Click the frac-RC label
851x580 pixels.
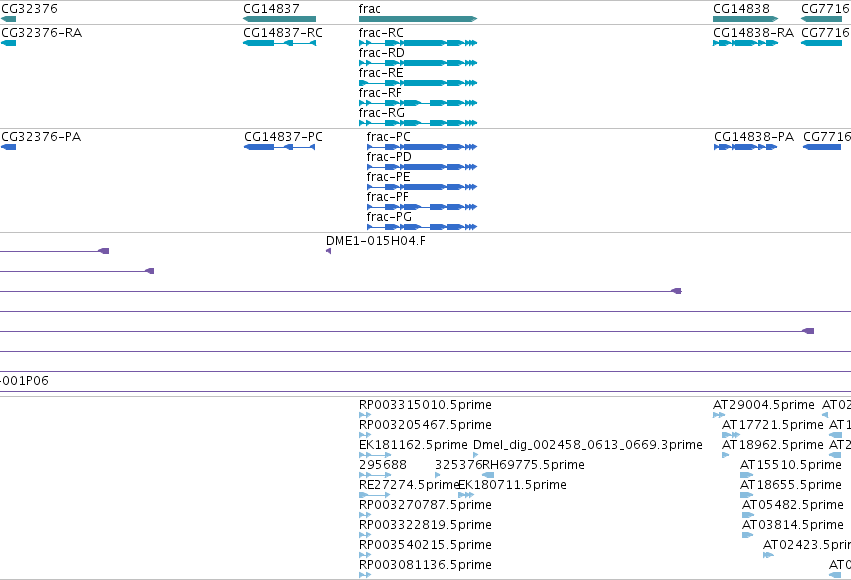coord(381,33)
